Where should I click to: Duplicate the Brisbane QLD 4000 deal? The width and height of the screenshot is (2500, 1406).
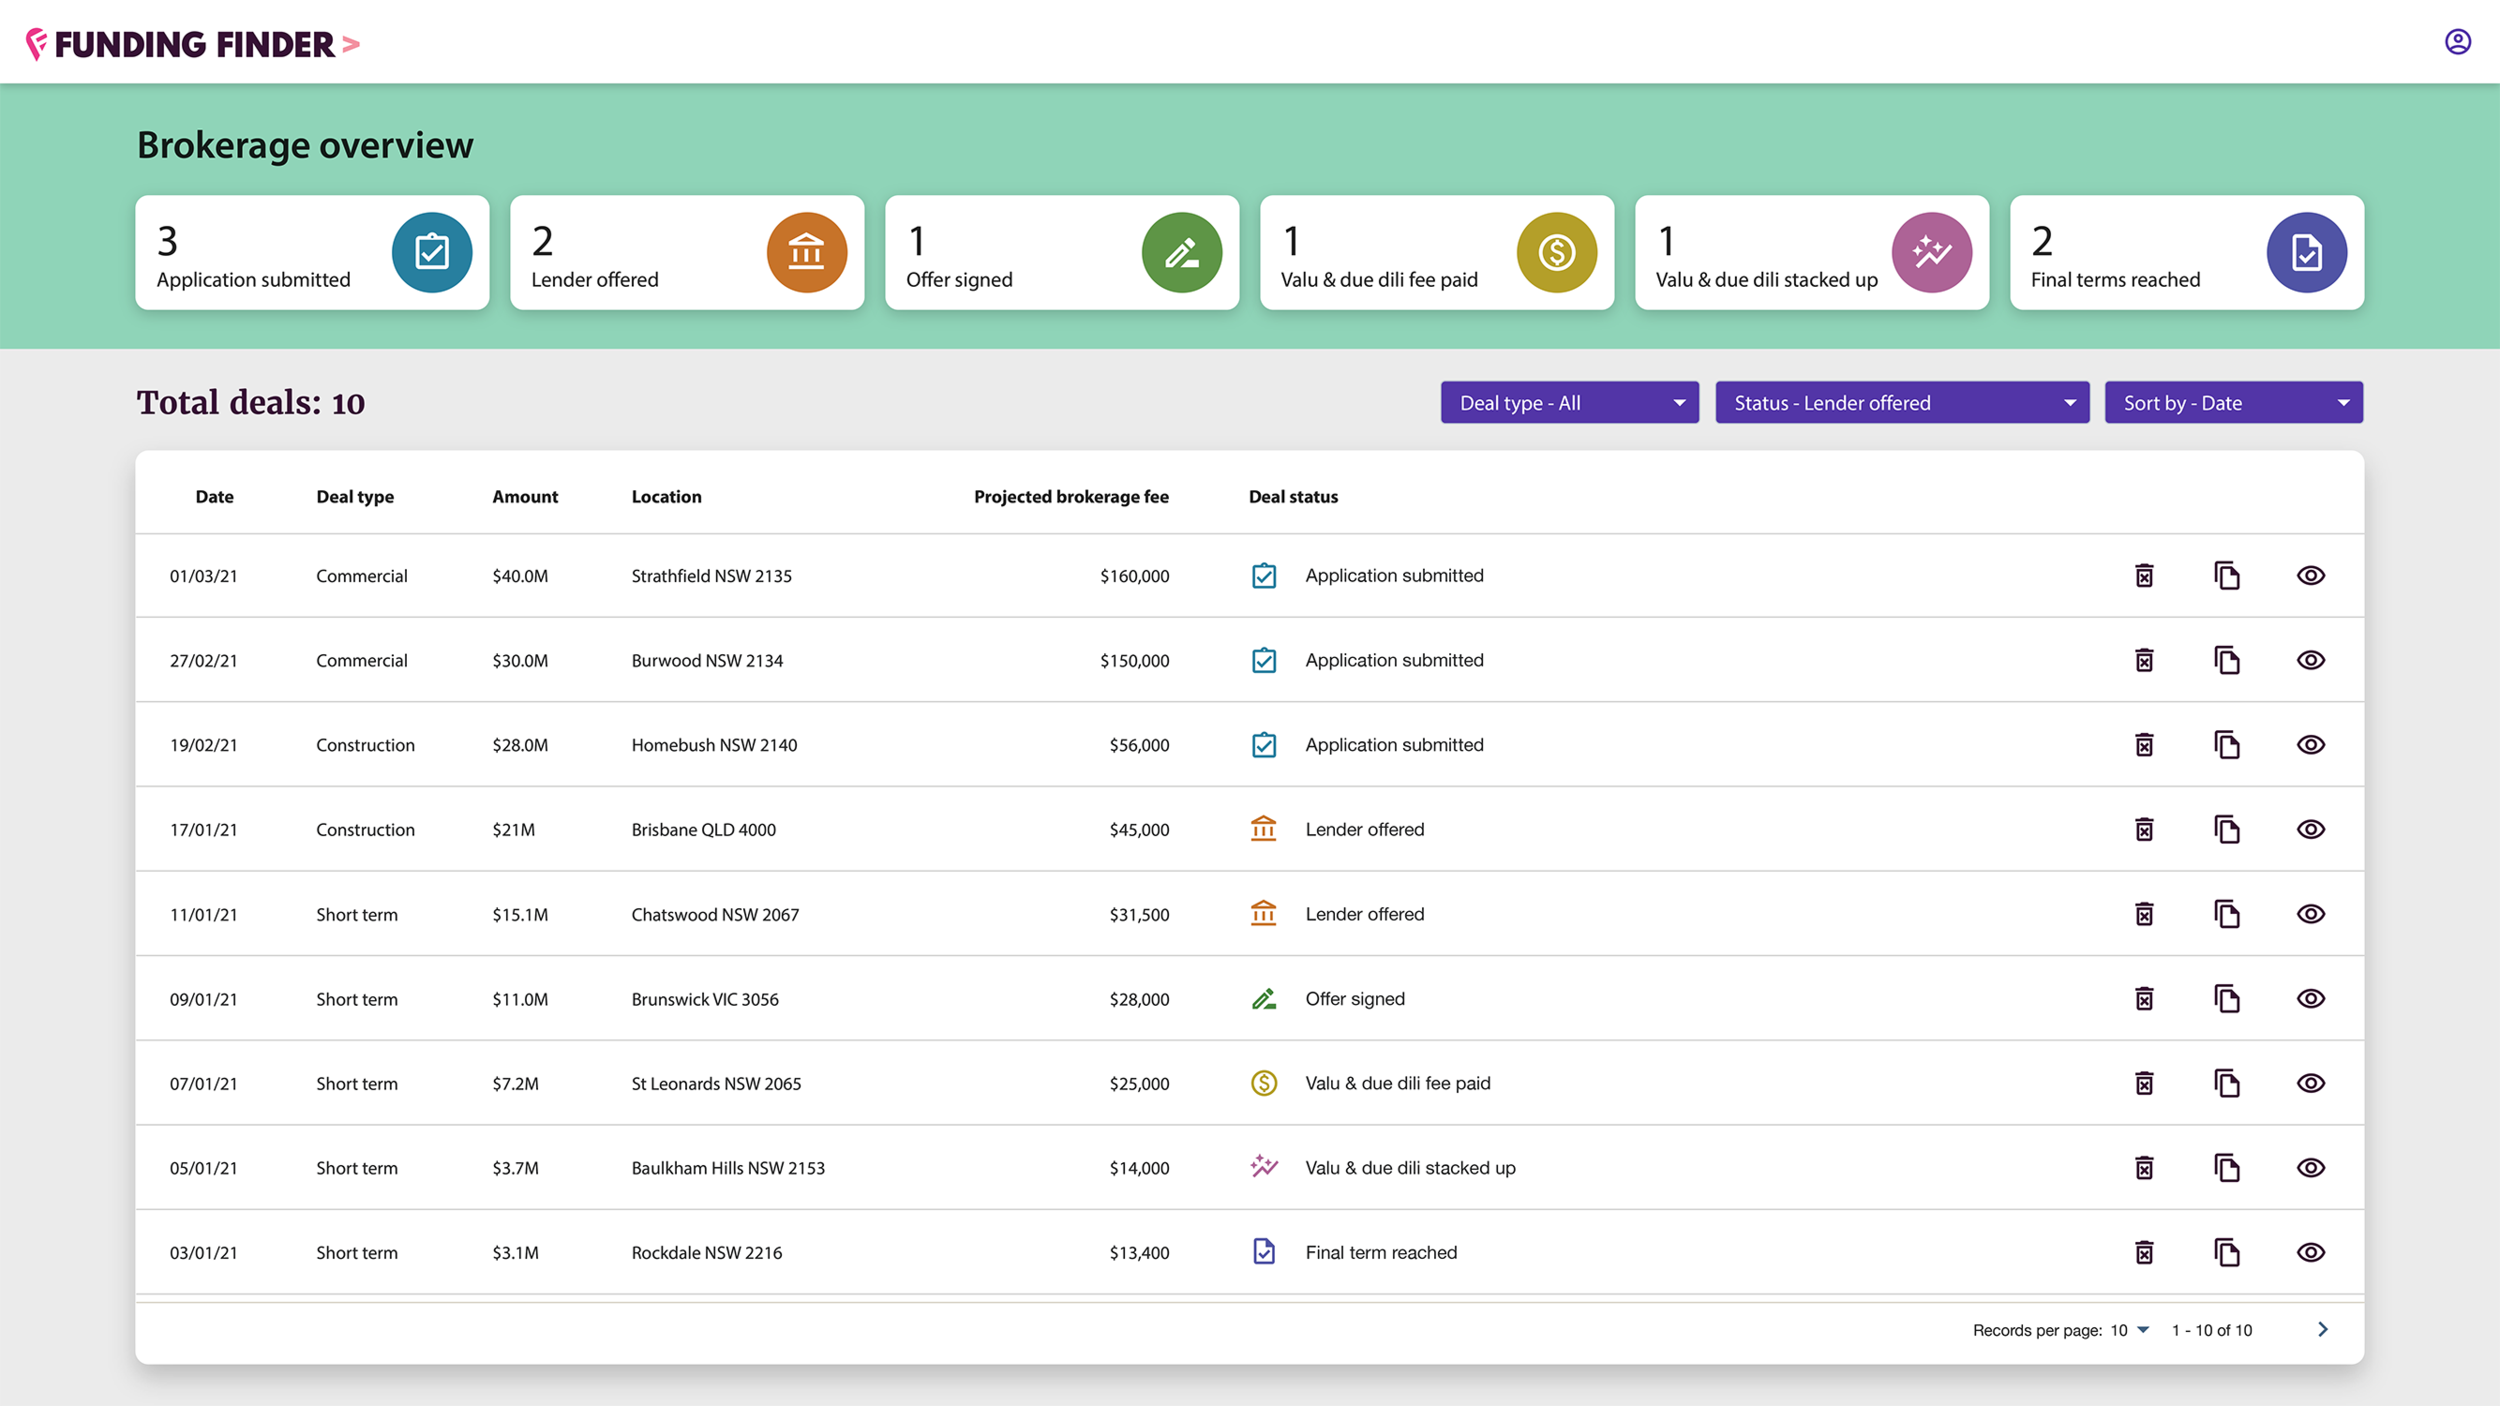[x=2227, y=829]
